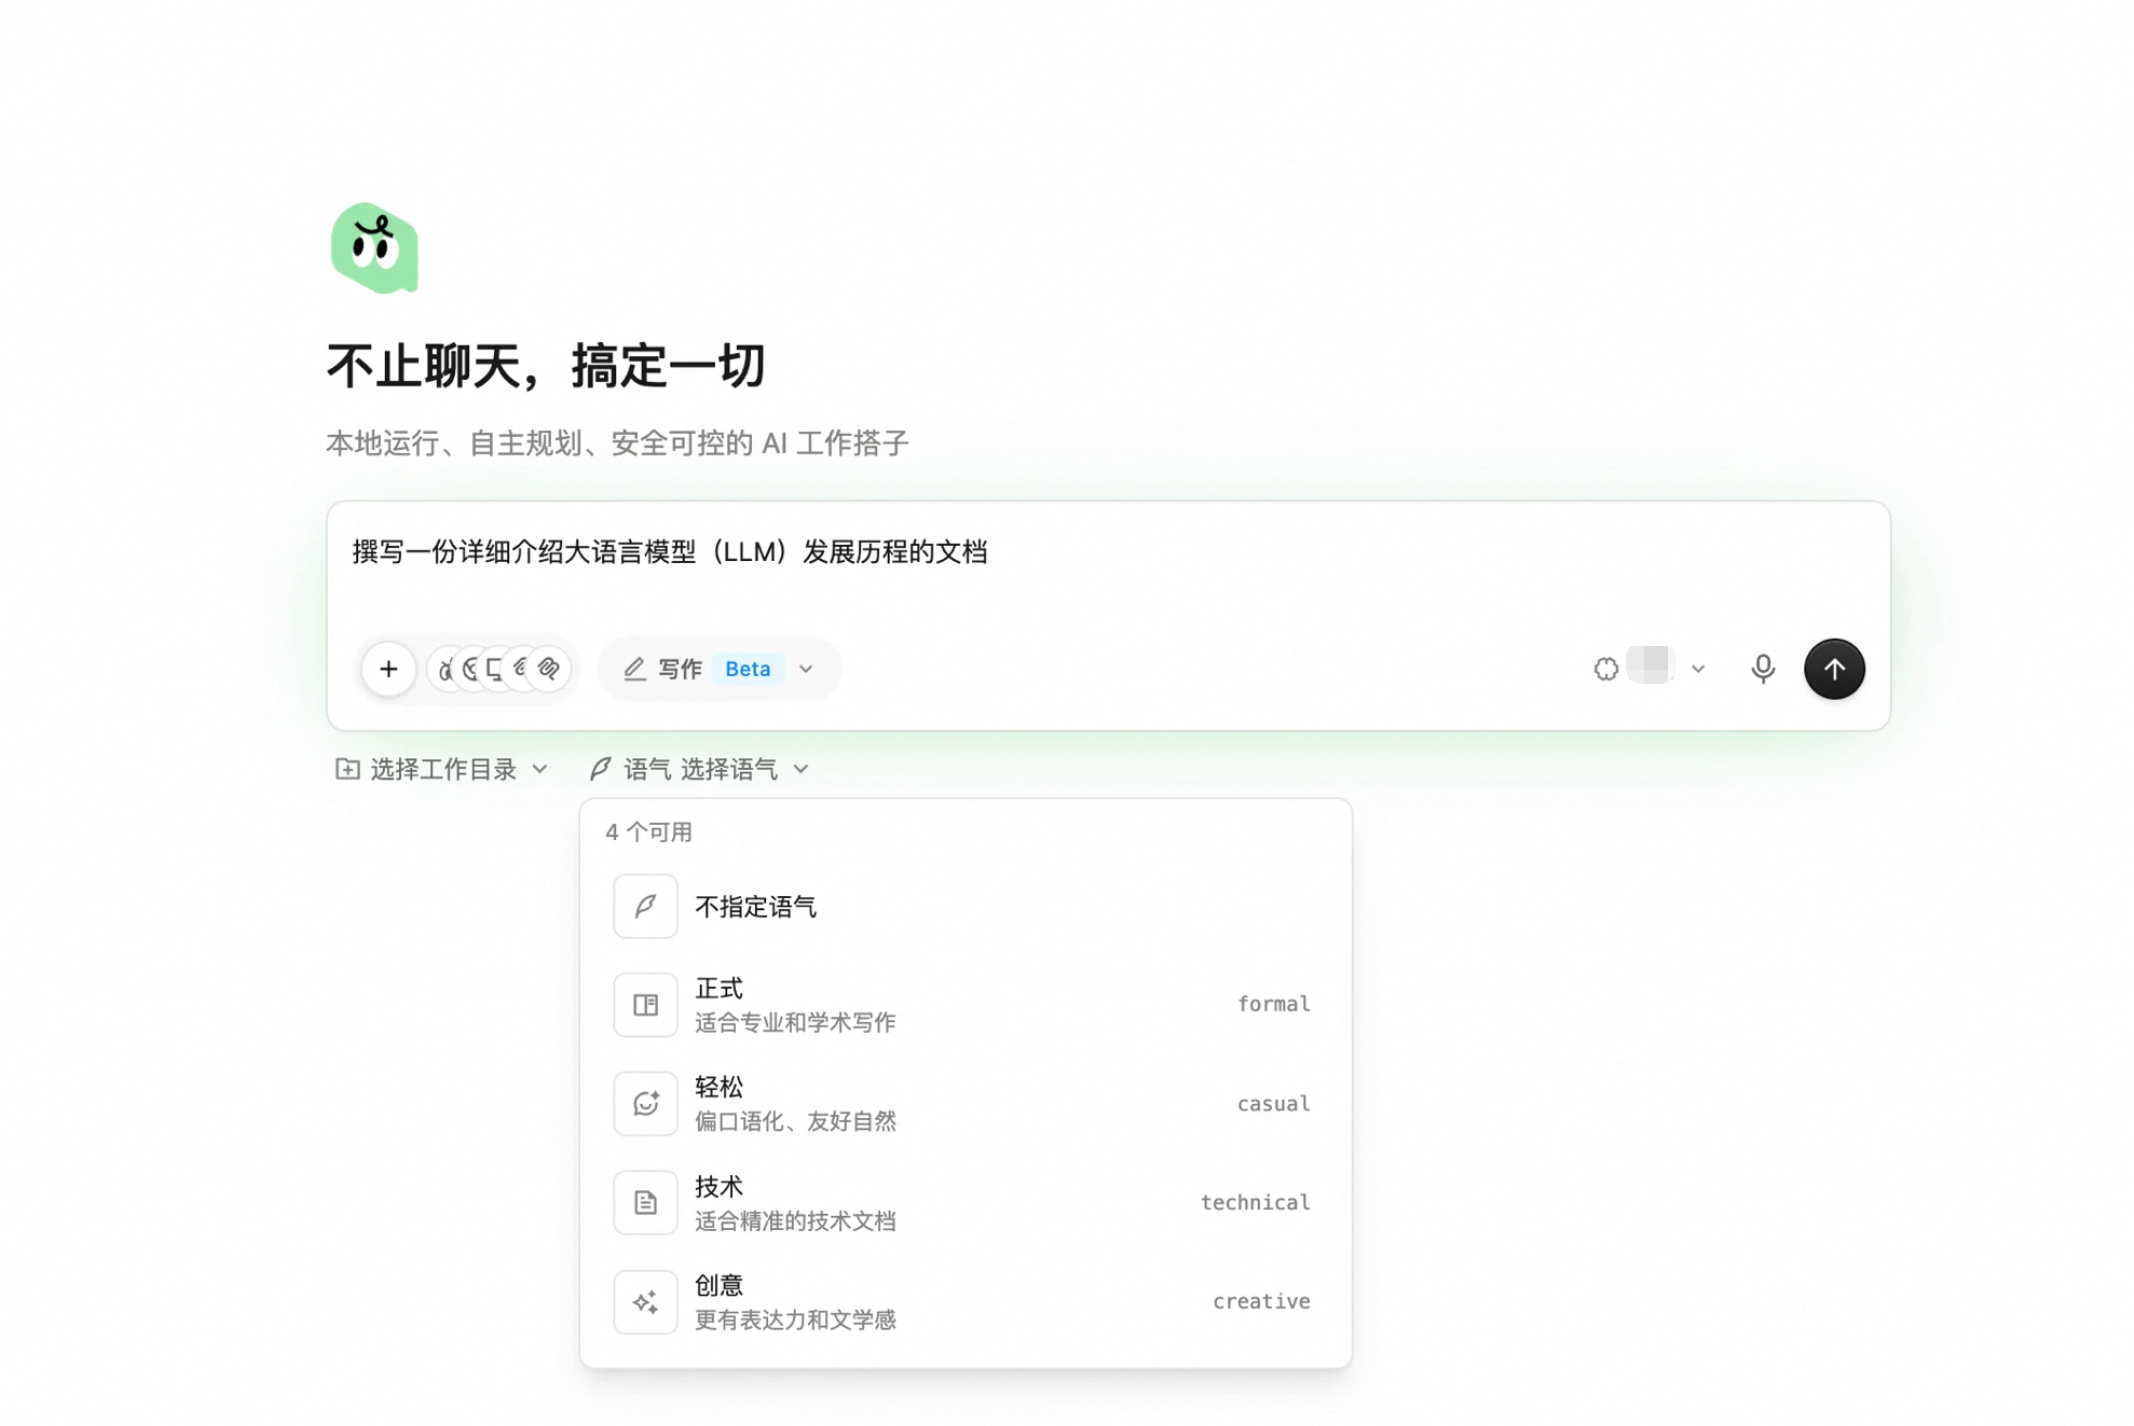Click the plus attachment button
Screen dimensions: 2134x1426
(x=388, y=669)
